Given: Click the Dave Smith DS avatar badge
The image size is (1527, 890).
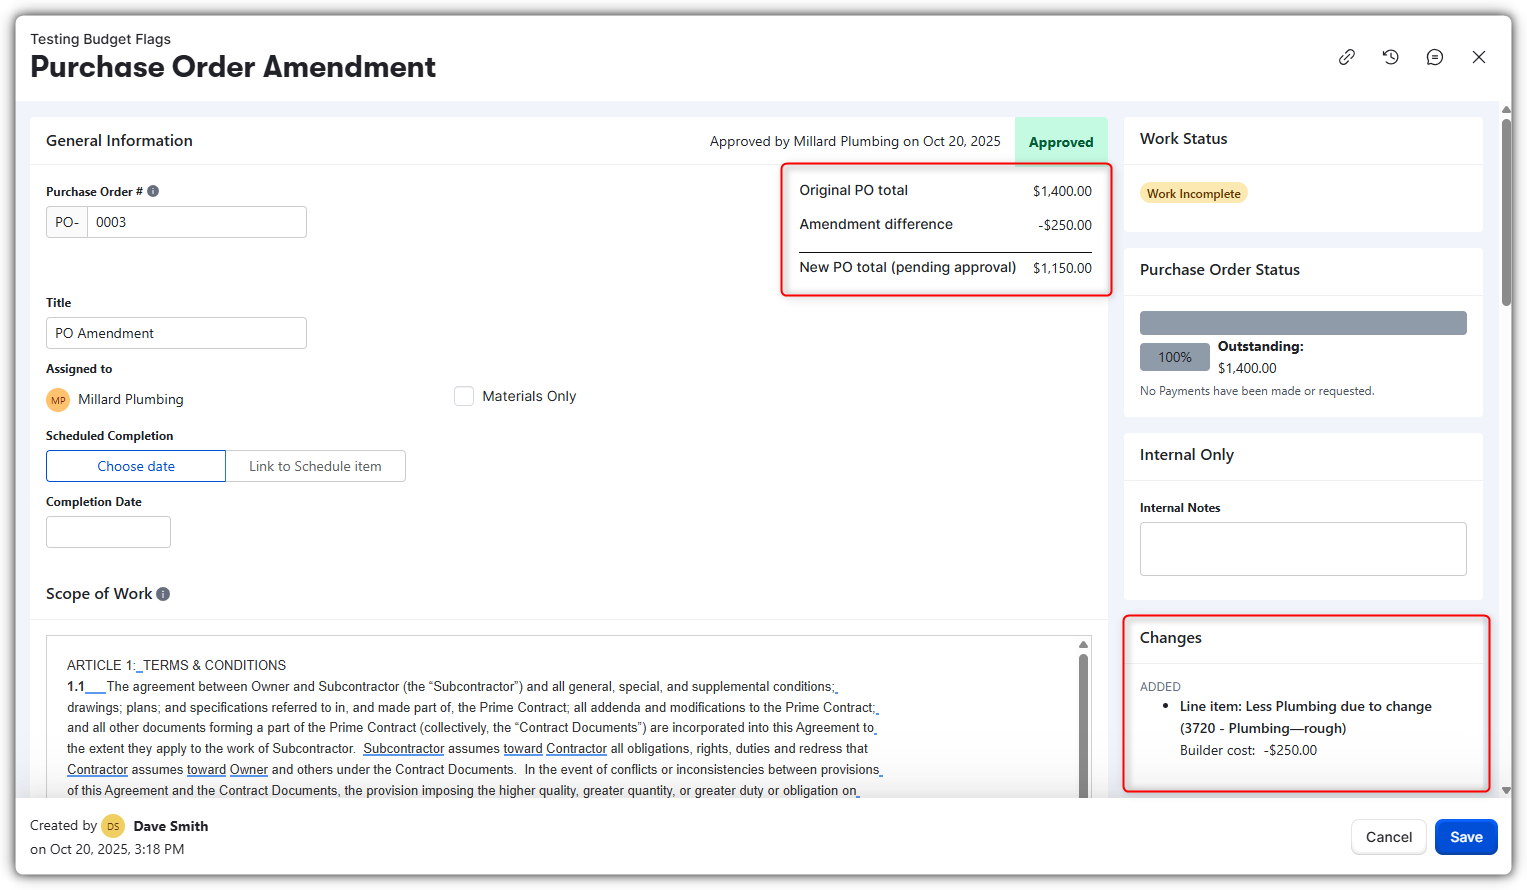Looking at the screenshot, I should (113, 826).
